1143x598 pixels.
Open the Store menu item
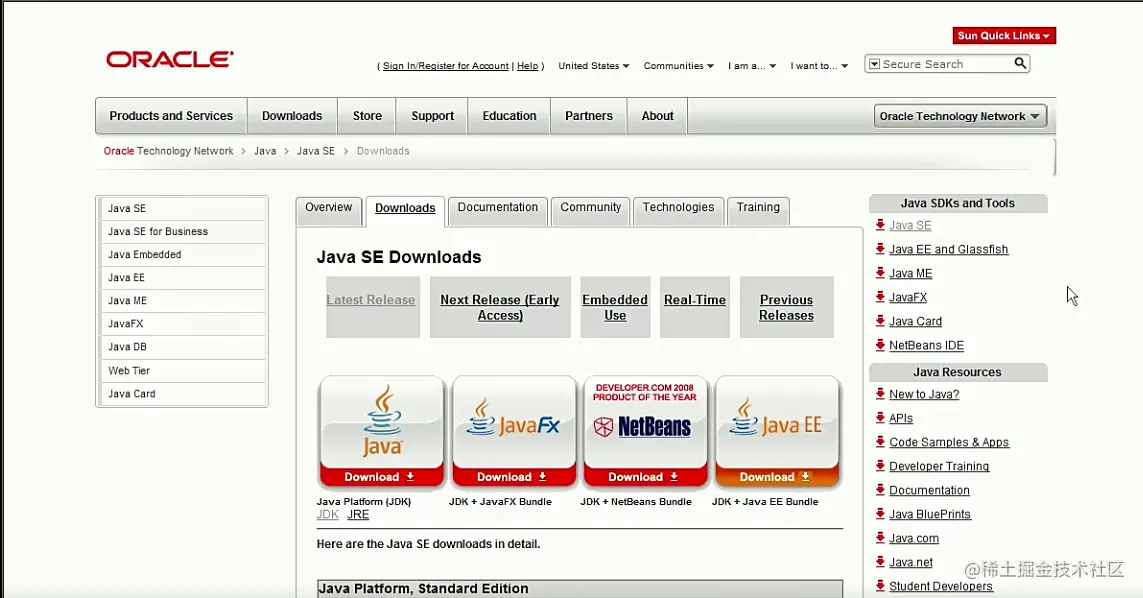click(367, 116)
